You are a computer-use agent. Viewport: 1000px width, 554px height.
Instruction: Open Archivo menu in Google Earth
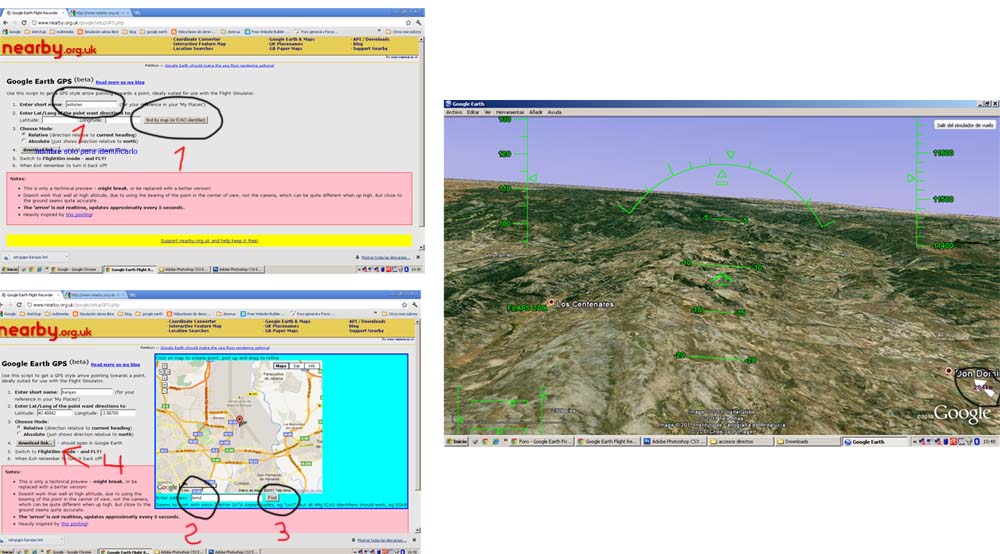(454, 112)
